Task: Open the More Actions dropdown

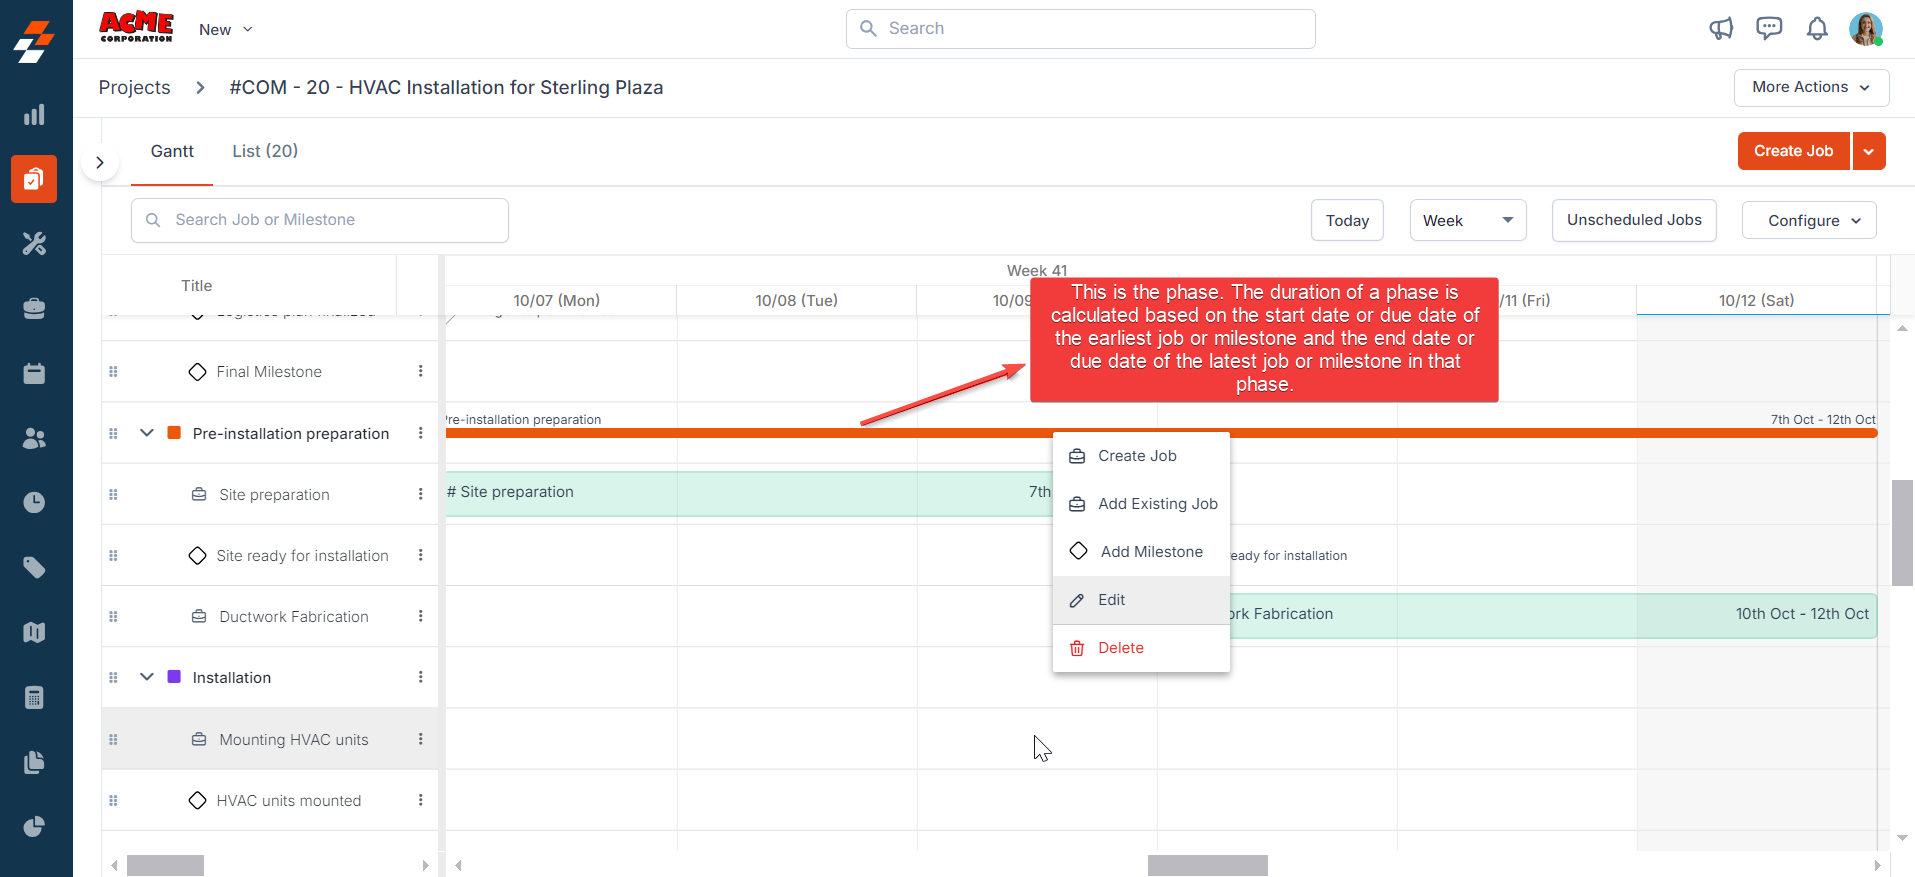Action: pyautogui.click(x=1810, y=88)
